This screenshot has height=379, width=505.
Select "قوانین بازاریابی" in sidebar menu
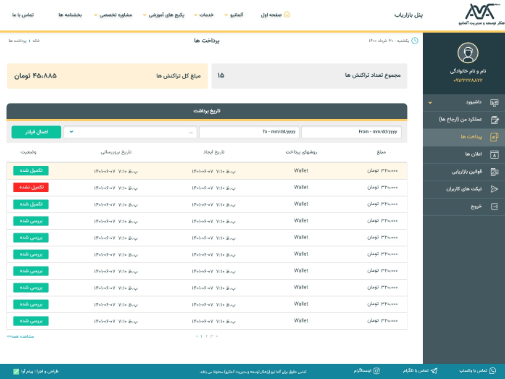point(467,172)
